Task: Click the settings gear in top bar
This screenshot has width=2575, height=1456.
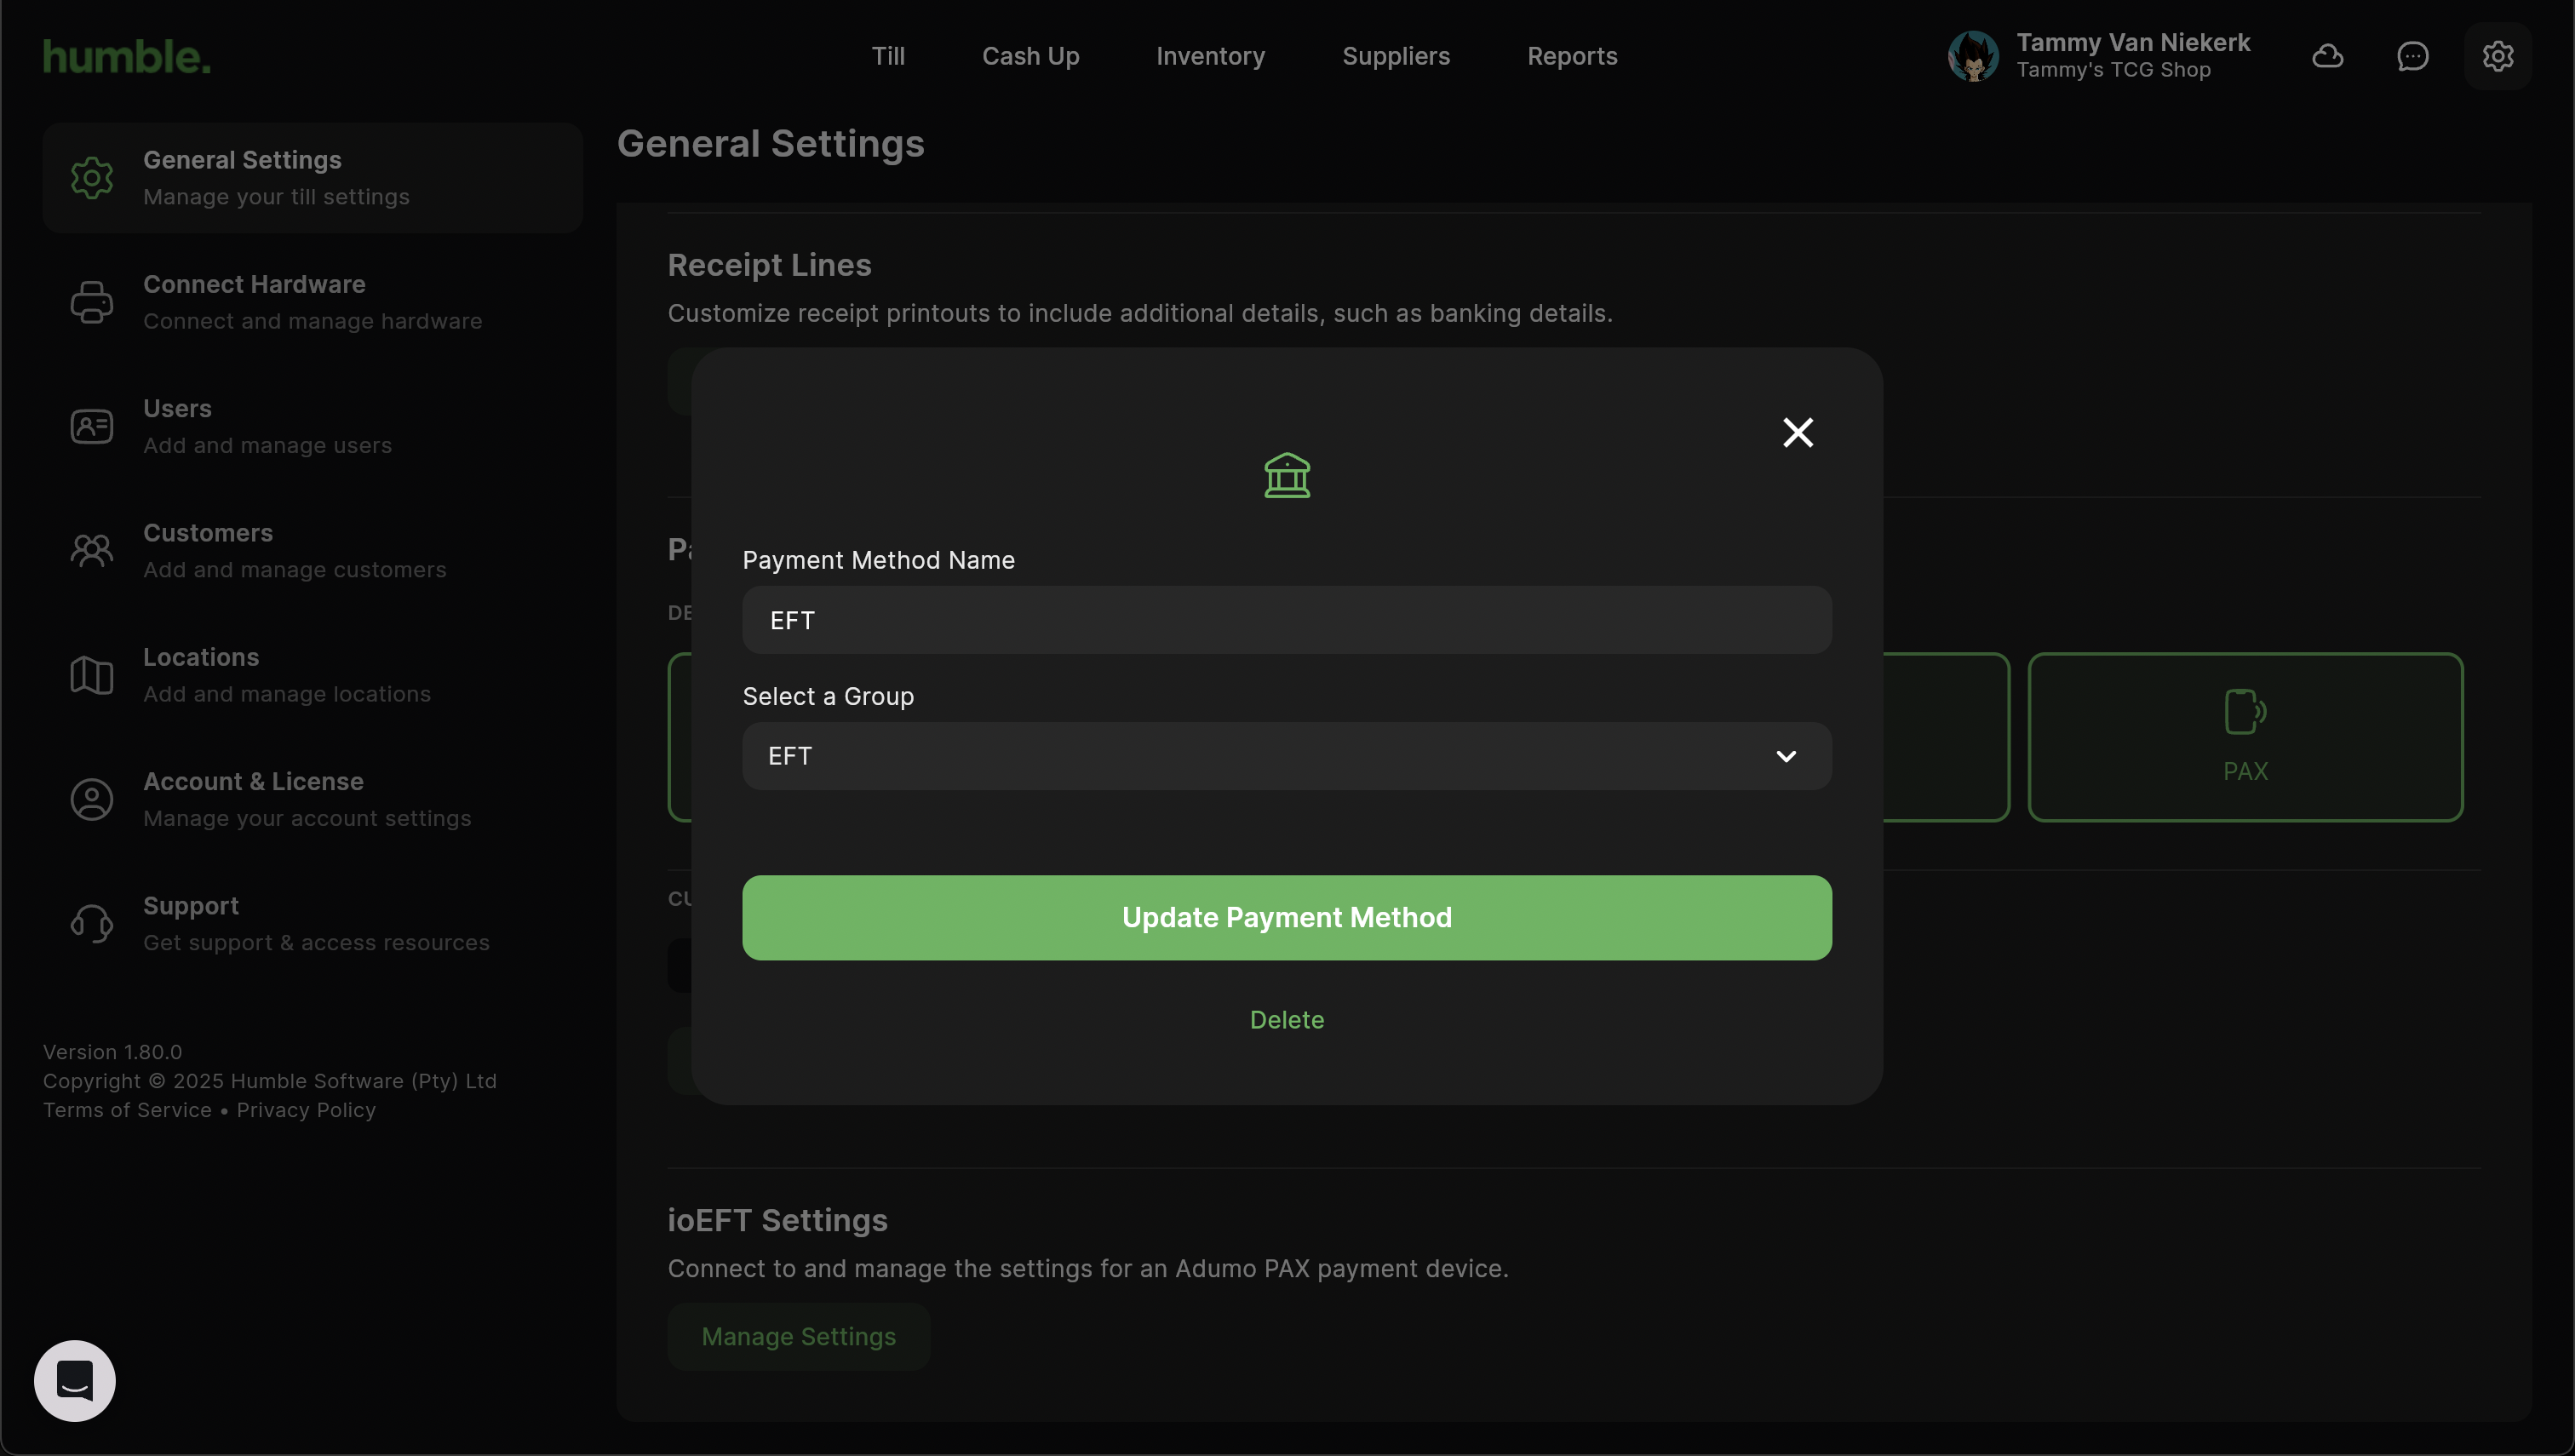Action: (x=2497, y=56)
